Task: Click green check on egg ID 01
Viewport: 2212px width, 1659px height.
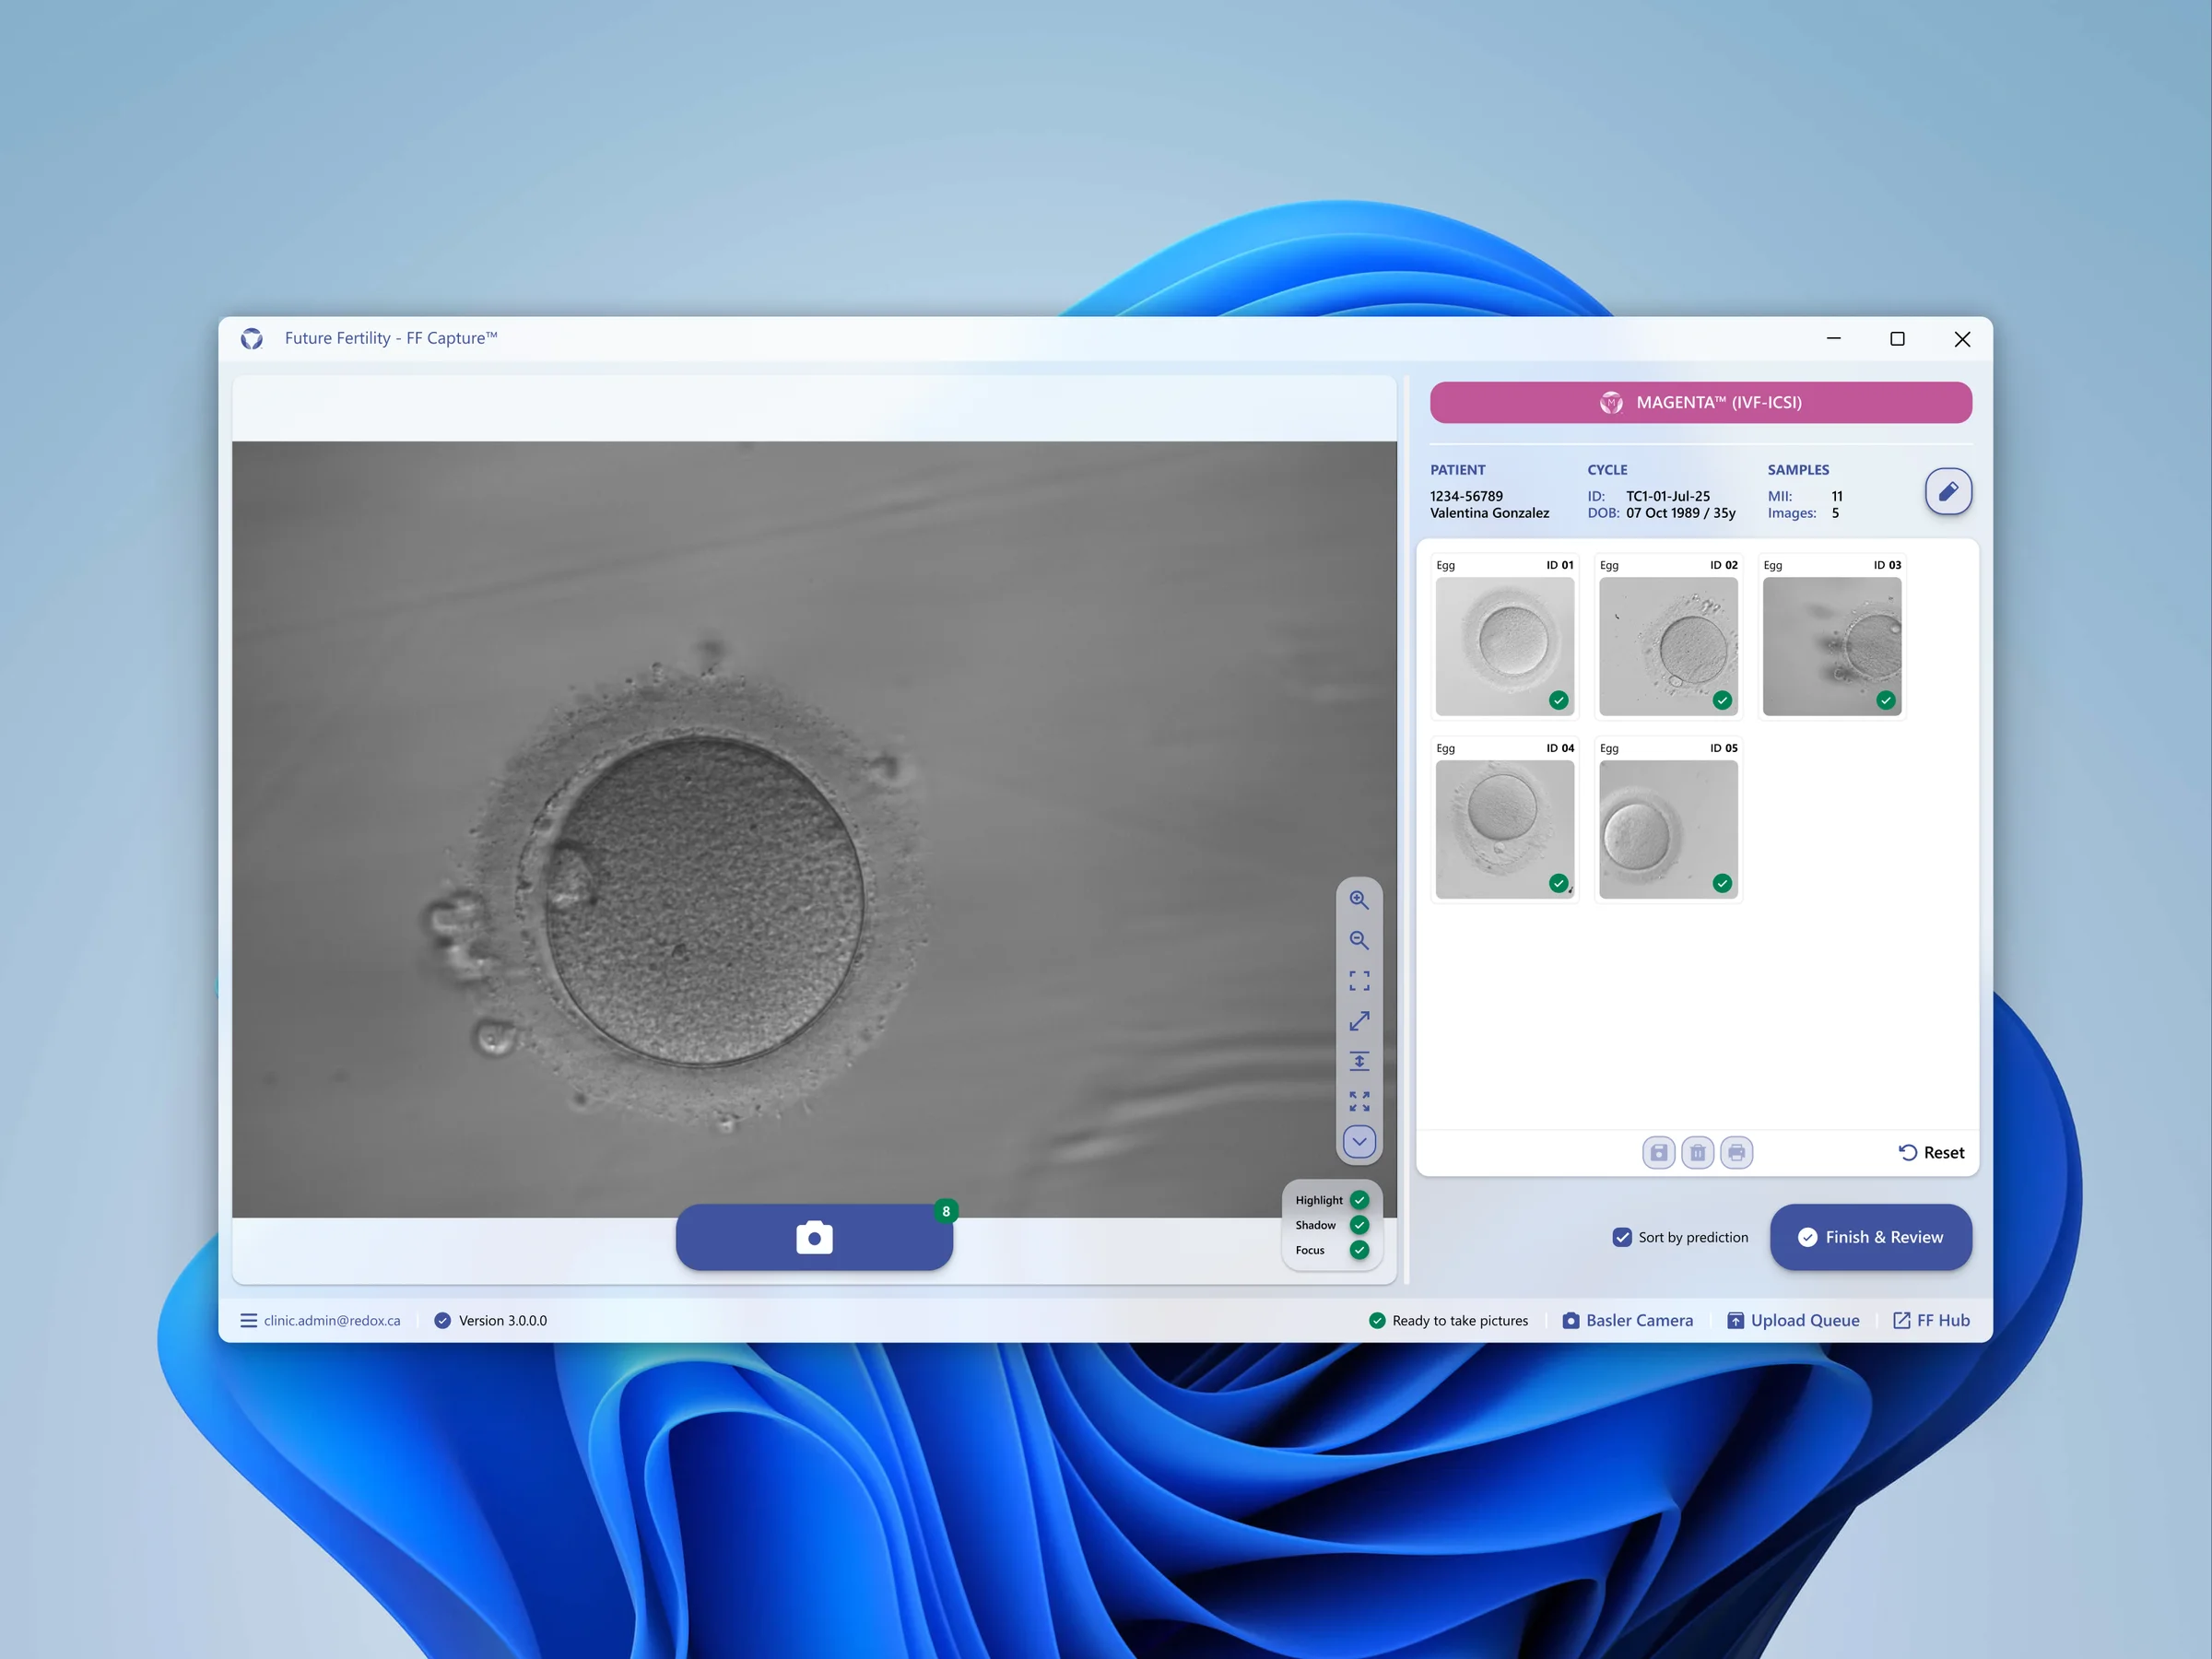Action: point(1558,700)
